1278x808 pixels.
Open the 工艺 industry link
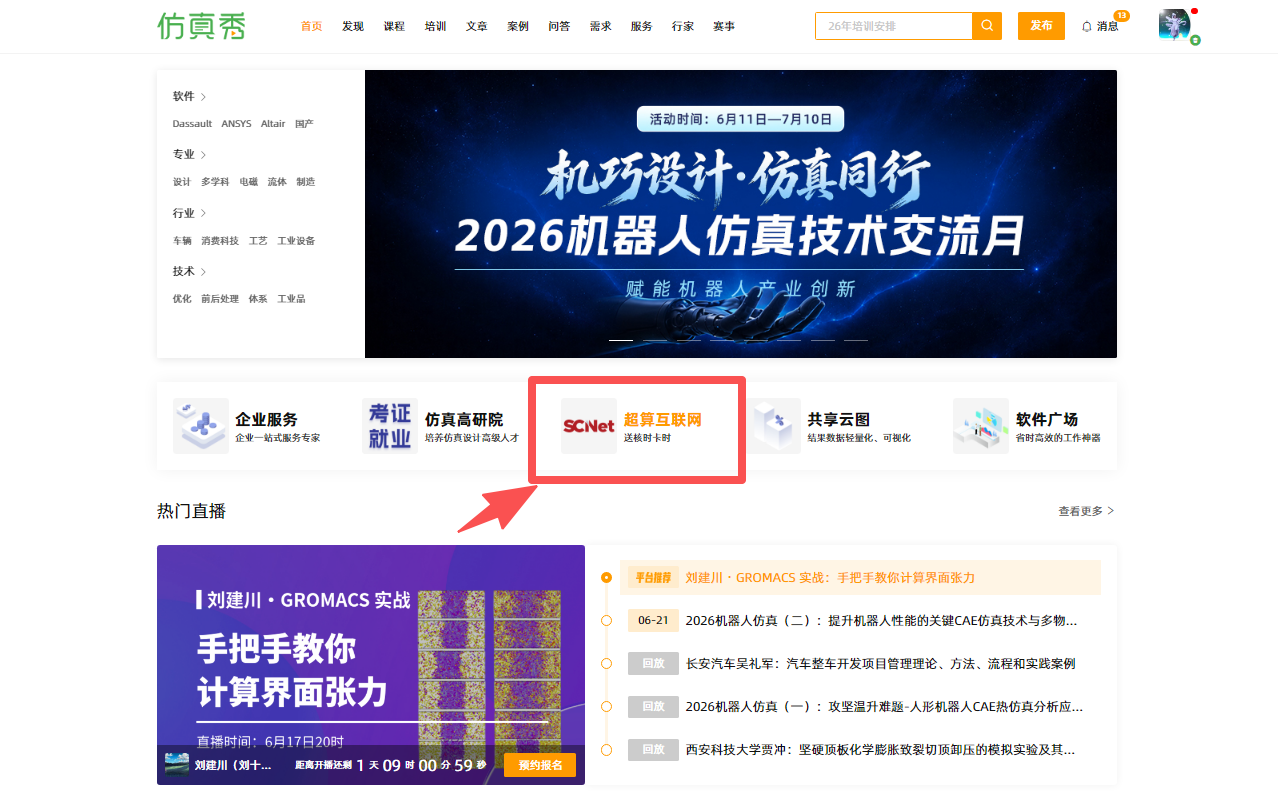point(258,241)
